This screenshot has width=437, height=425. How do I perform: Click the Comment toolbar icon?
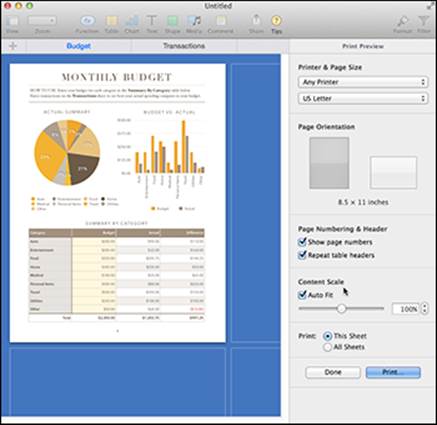(x=220, y=21)
